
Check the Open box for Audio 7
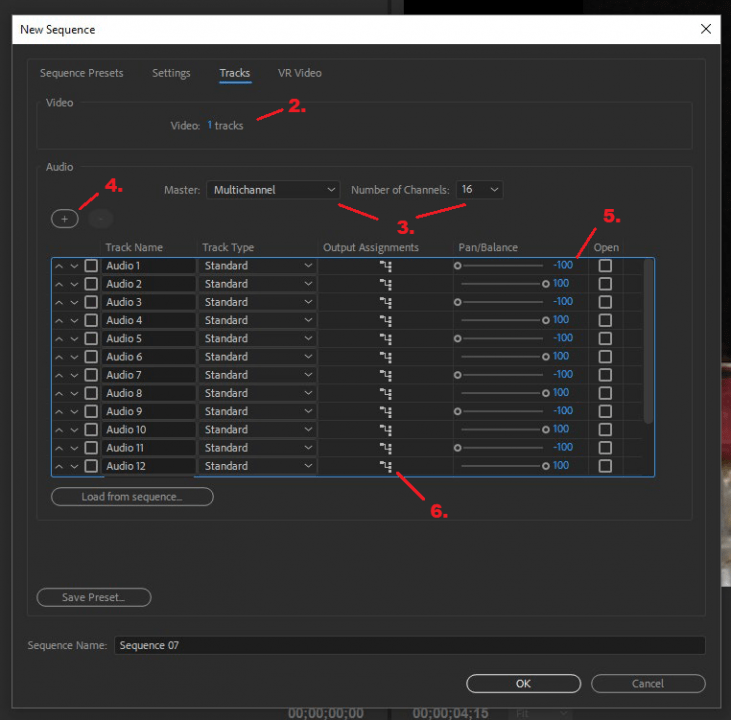[605, 375]
